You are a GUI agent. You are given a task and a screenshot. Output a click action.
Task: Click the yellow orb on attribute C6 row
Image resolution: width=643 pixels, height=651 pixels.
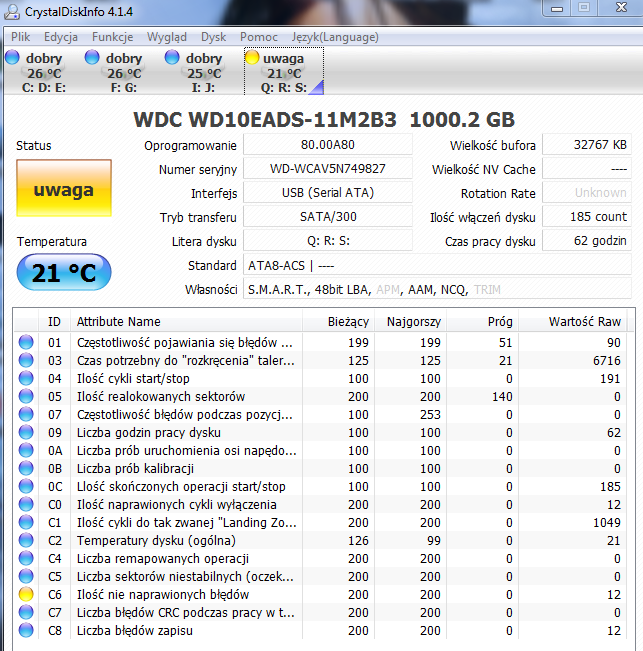coord(26,595)
